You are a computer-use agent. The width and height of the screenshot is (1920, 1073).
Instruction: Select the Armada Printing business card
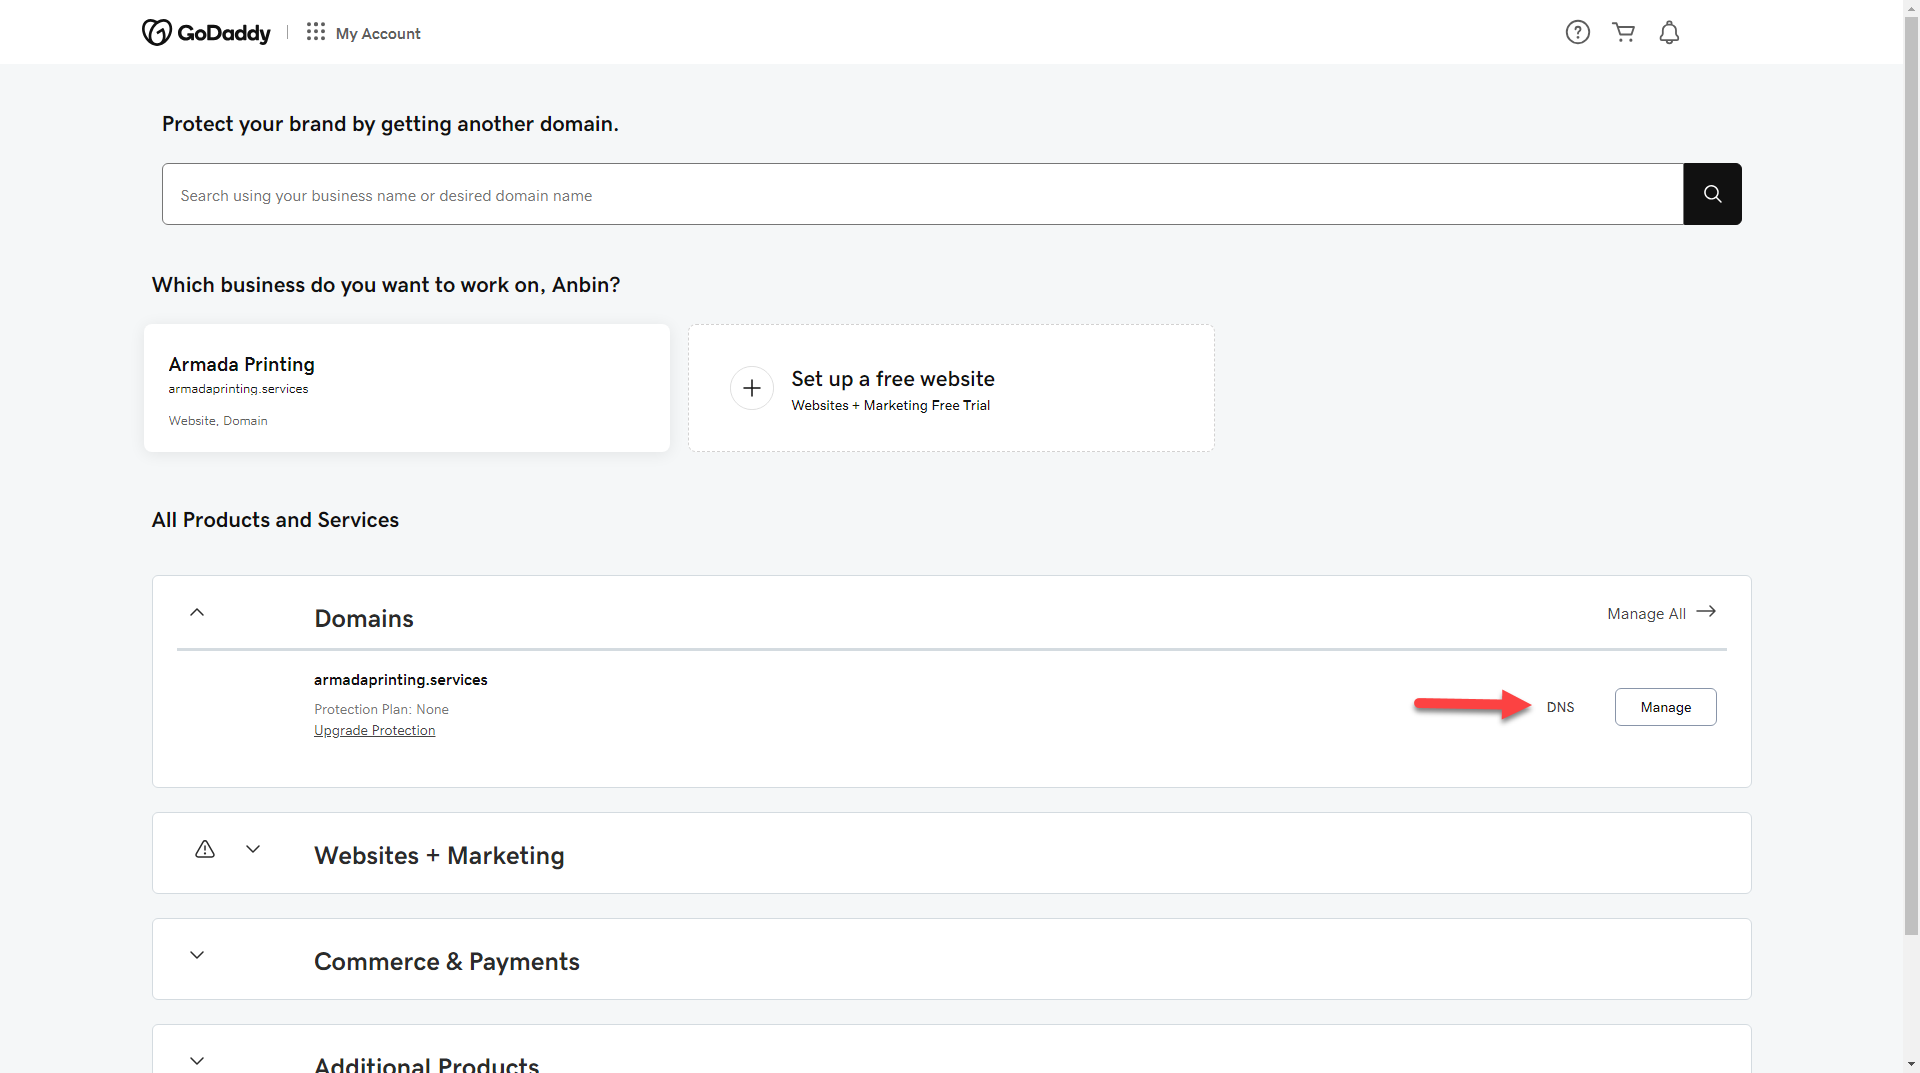pos(407,388)
